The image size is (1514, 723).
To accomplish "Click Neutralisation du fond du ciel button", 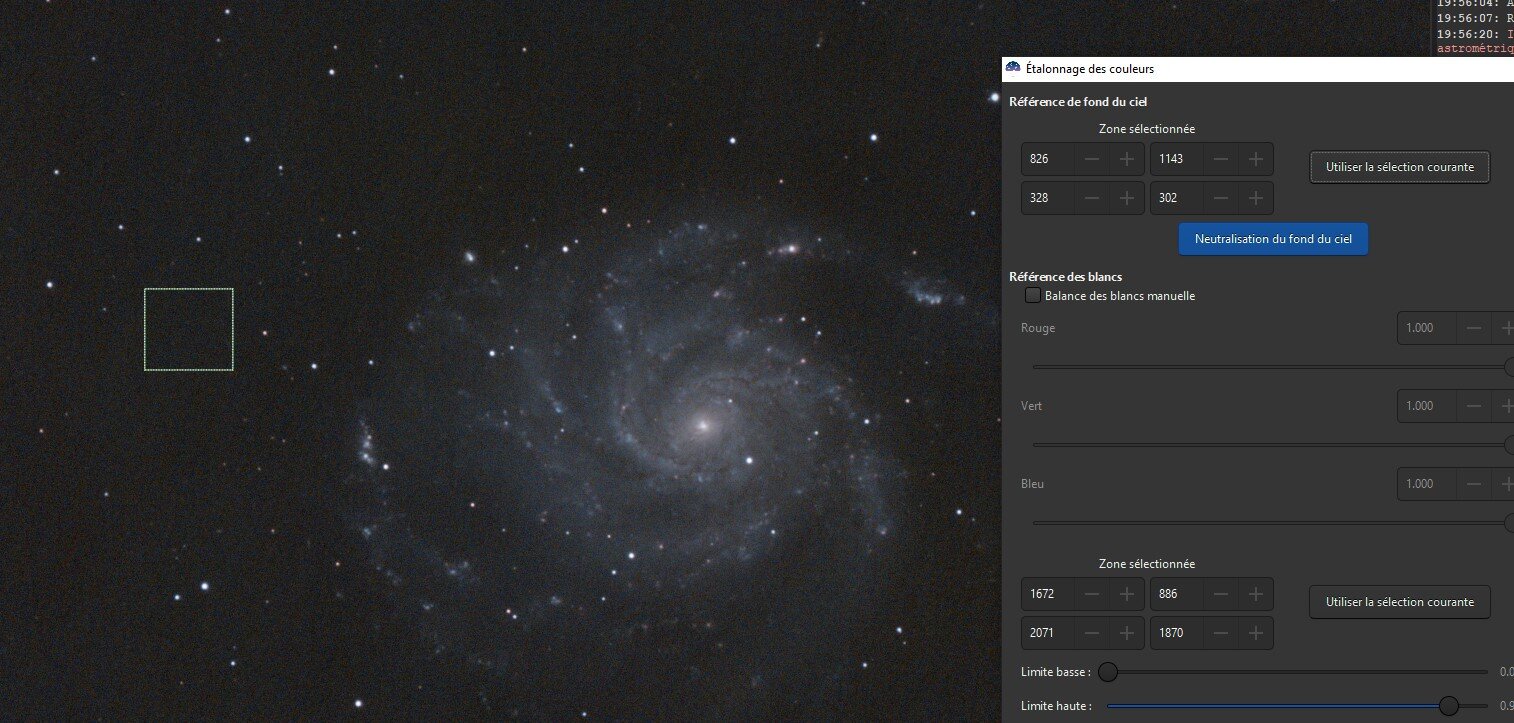I will pyautogui.click(x=1273, y=239).
